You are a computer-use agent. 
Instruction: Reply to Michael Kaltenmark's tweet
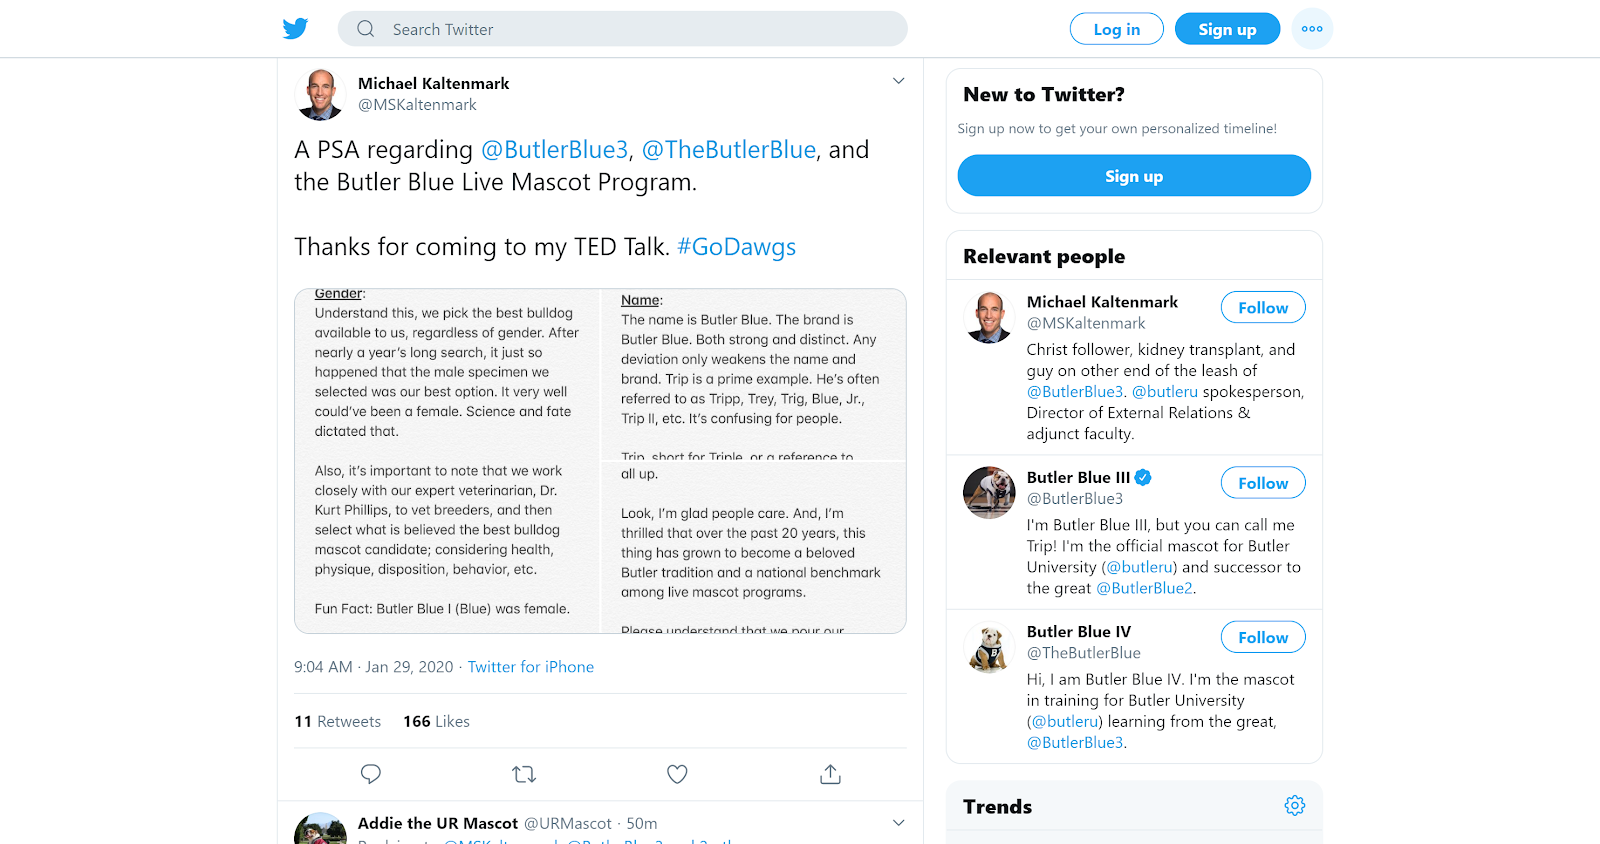point(371,774)
